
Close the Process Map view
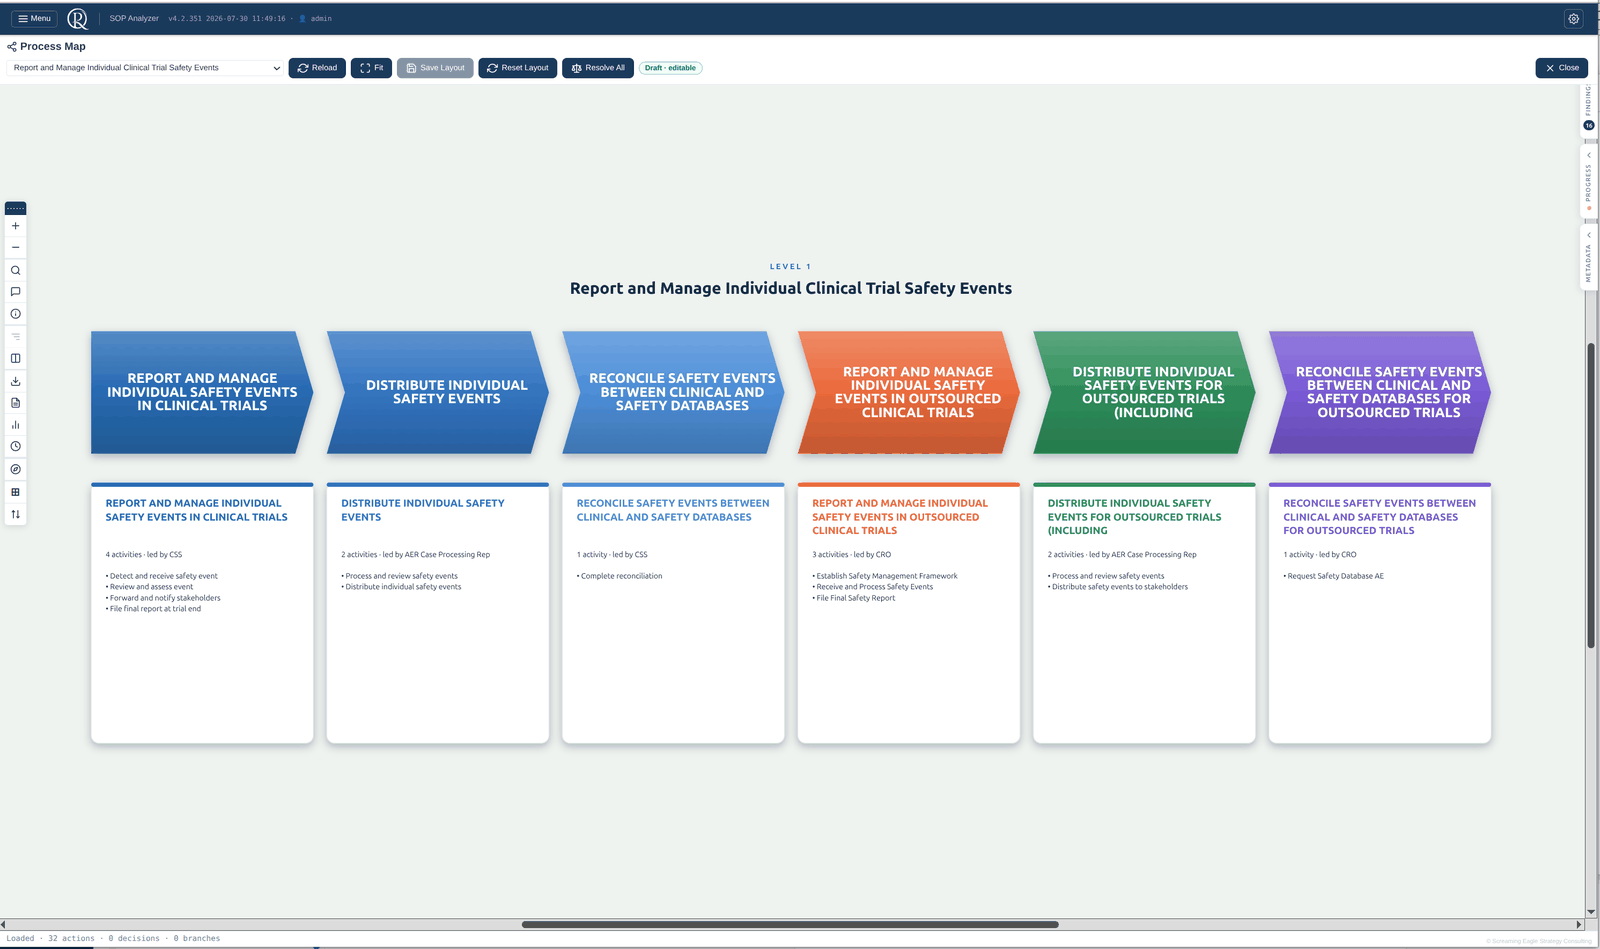click(1561, 68)
